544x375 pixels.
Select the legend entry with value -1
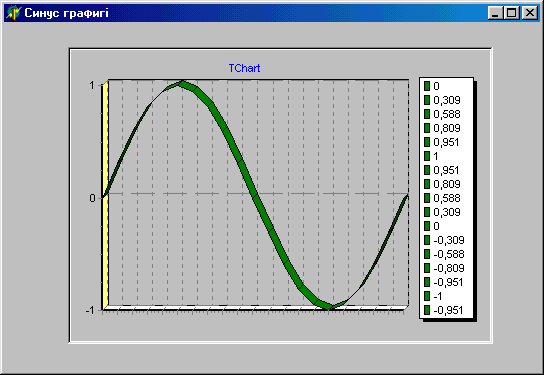[x=433, y=296]
